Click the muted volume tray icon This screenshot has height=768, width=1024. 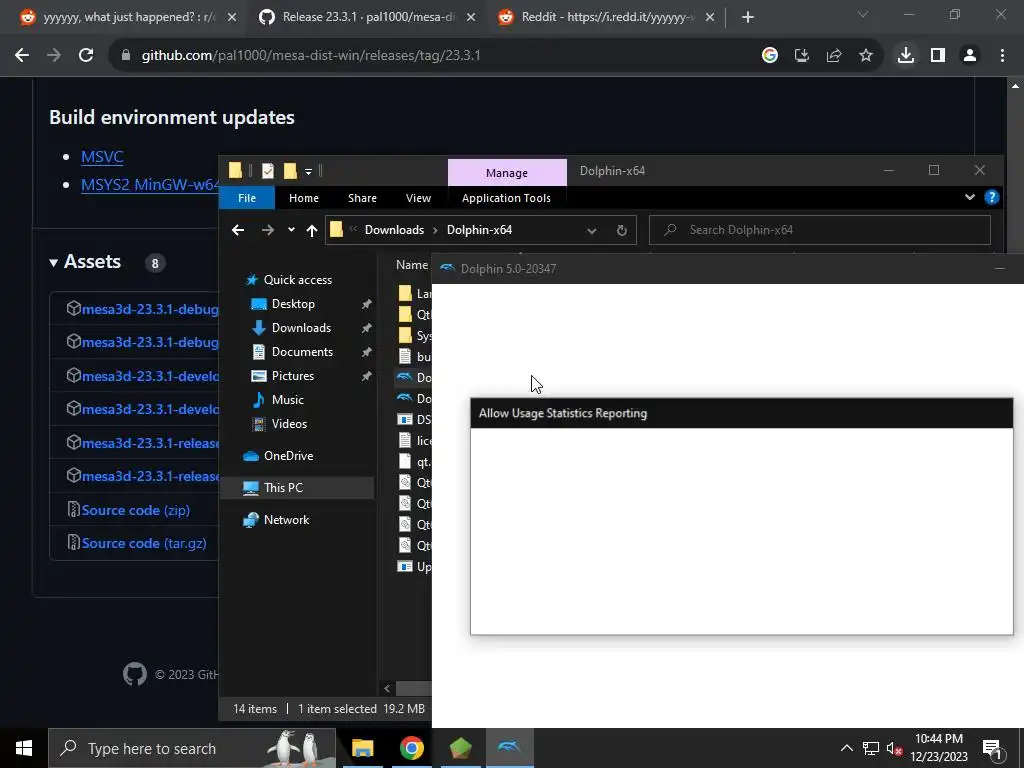pos(894,748)
